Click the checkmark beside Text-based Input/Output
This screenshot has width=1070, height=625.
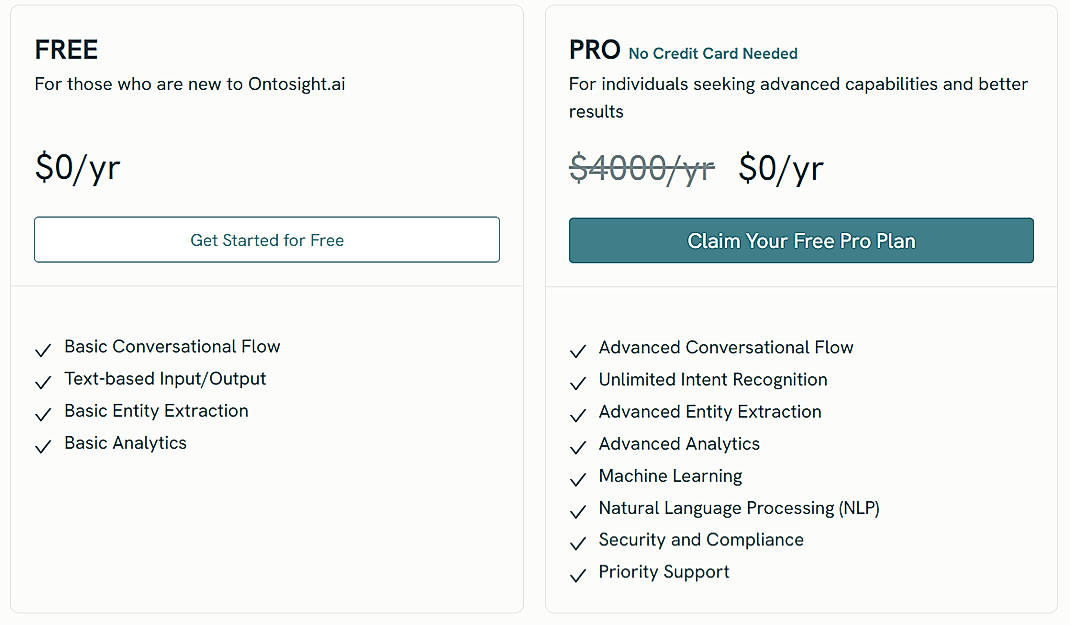tap(43, 381)
